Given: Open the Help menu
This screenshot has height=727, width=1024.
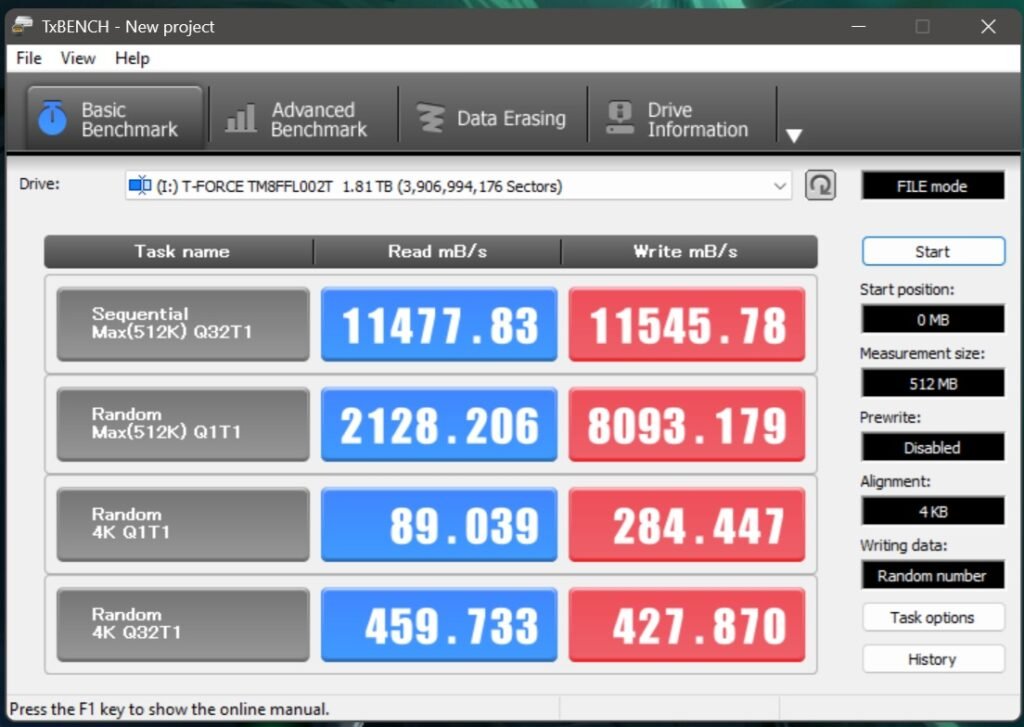Looking at the screenshot, I should coord(132,58).
